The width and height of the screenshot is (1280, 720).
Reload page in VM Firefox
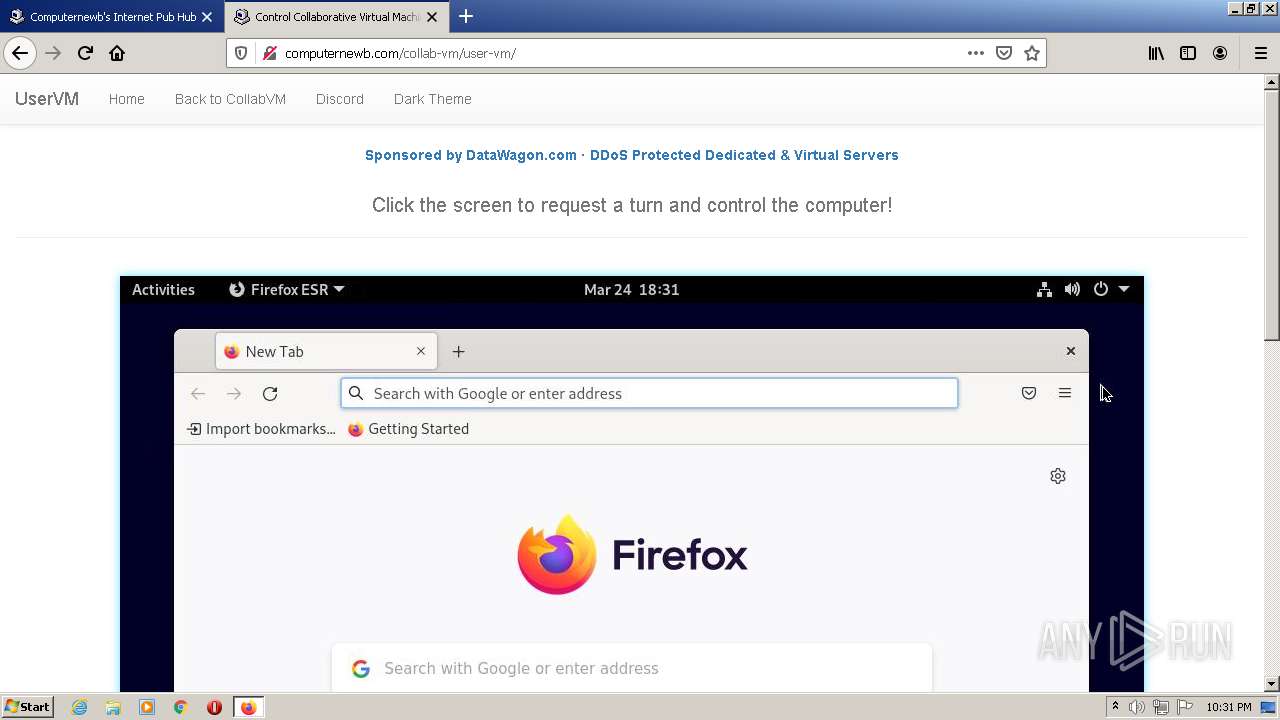pos(270,394)
